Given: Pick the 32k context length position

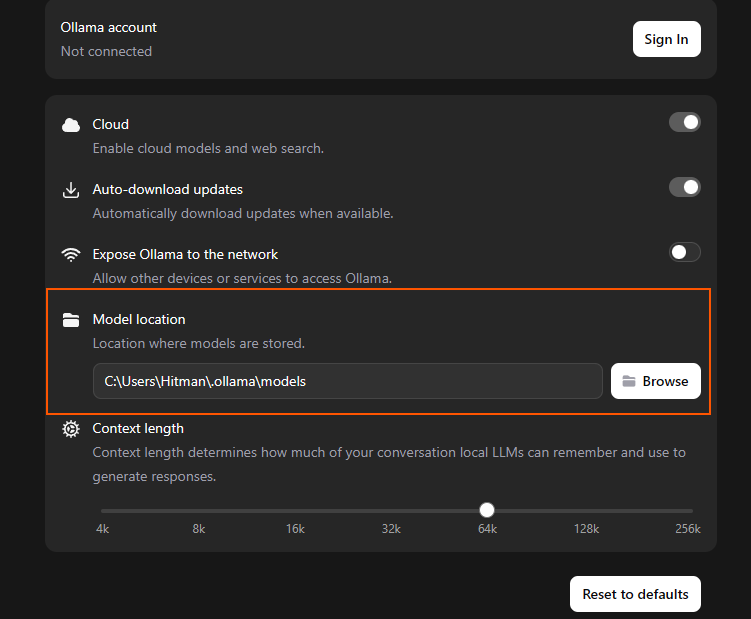Looking at the screenshot, I should pyautogui.click(x=391, y=510).
